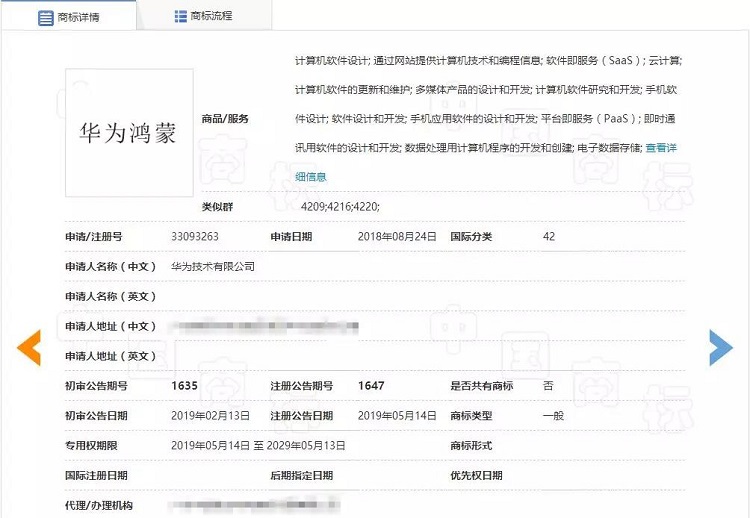Screen dimensions: 750x518
Task: Click the exclusive rights period date range
Action: pos(258,446)
